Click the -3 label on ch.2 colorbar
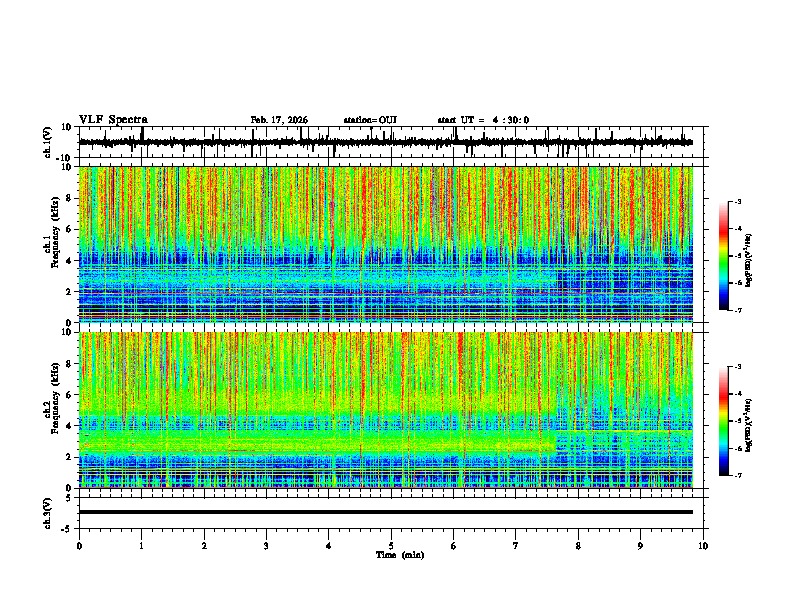Viewport: 792px width, 612px height. 738,367
